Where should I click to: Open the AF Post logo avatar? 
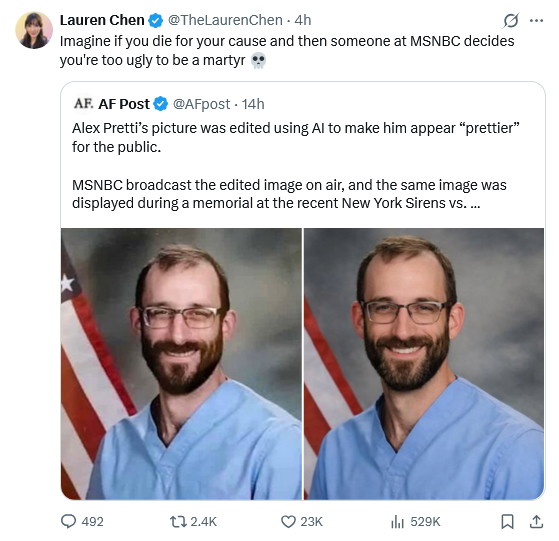pos(83,104)
